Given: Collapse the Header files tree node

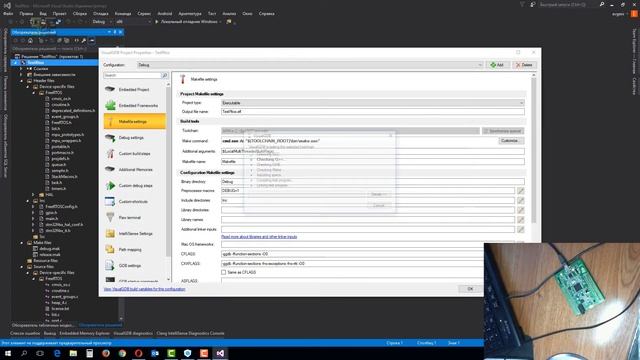Looking at the screenshot, I should [21, 81].
